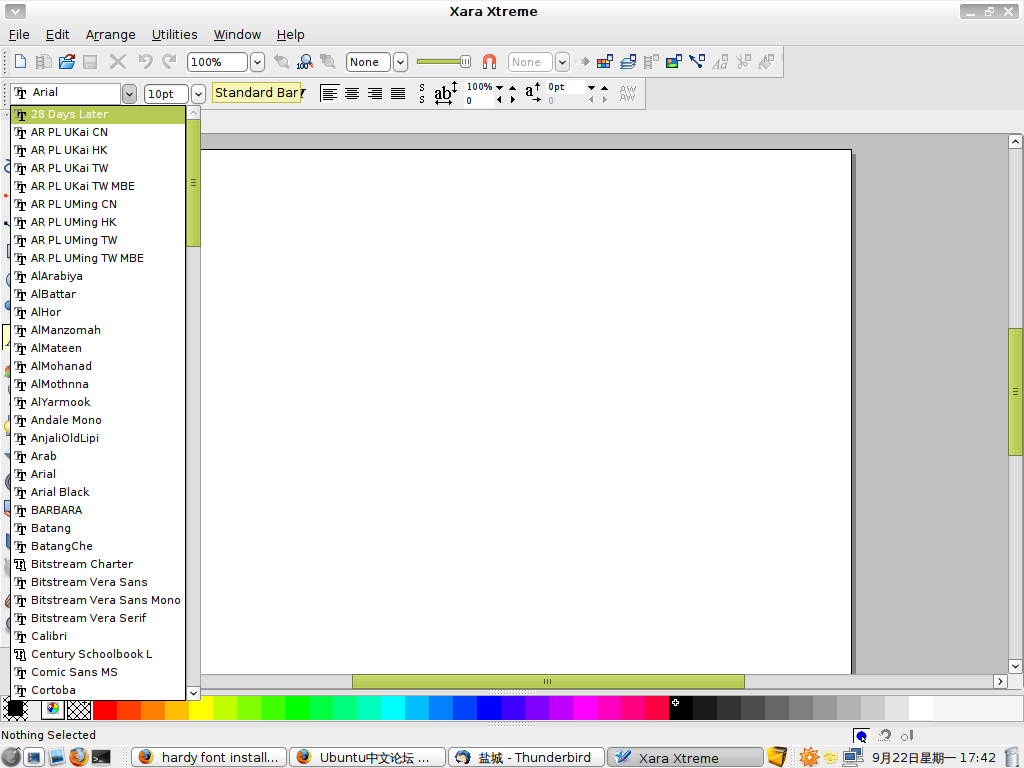The image size is (1024, 768).
Task: Open the terminal launcher in the panel
Action: [x=101, y=757]
